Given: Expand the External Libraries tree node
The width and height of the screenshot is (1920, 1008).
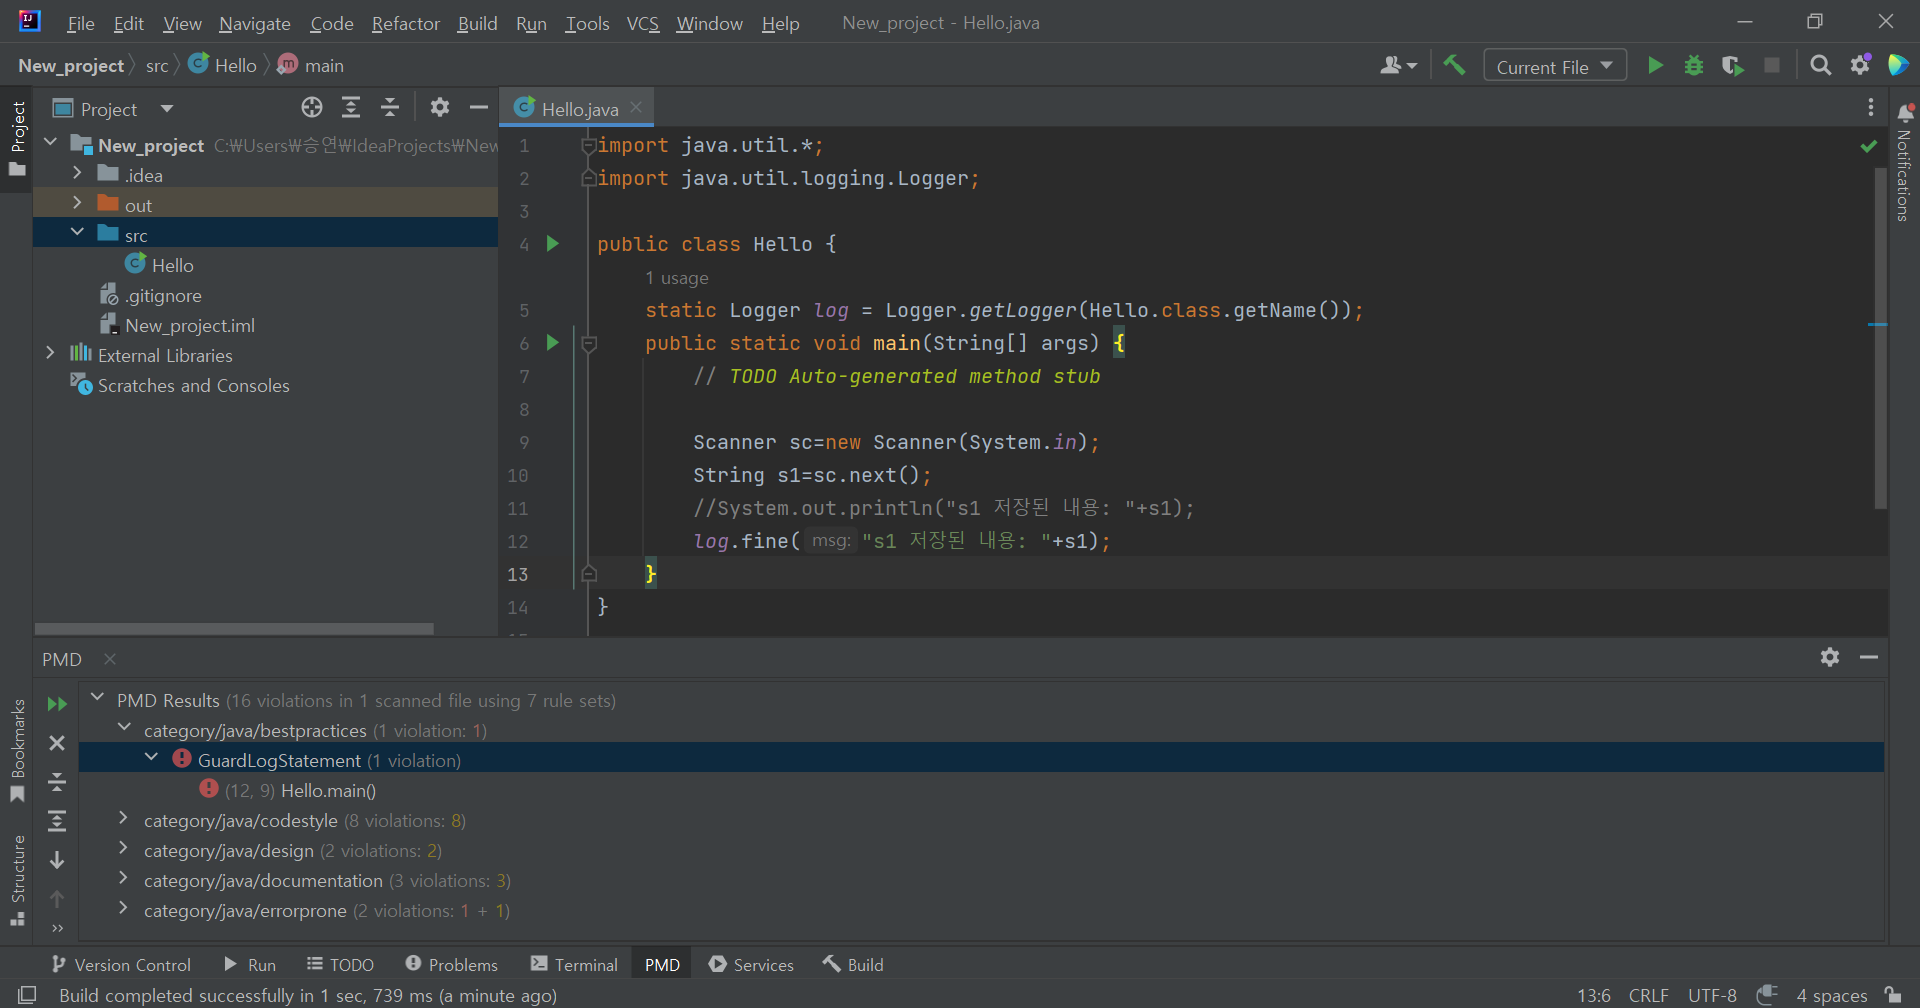Looking at the screenshot, I should pyautogui.click(x=50, y=354).
